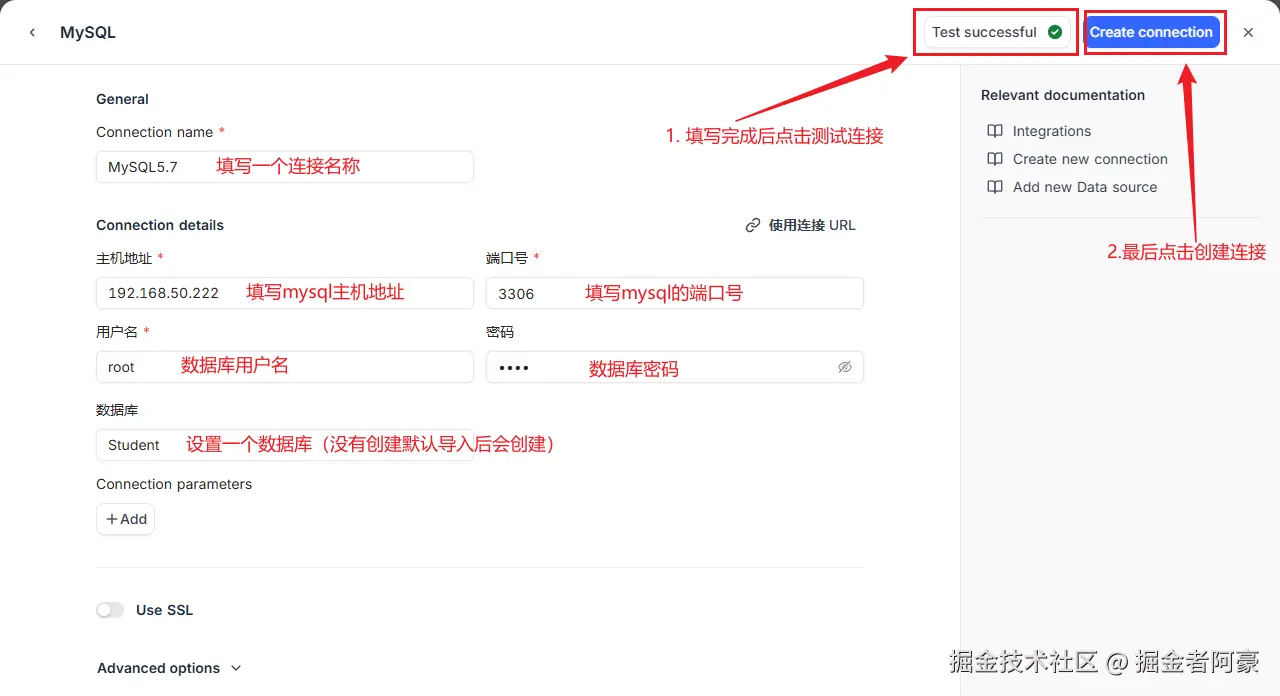1280x696 pixels.
Task: Click the 密码 field label
Action: [x=500, y=332]
